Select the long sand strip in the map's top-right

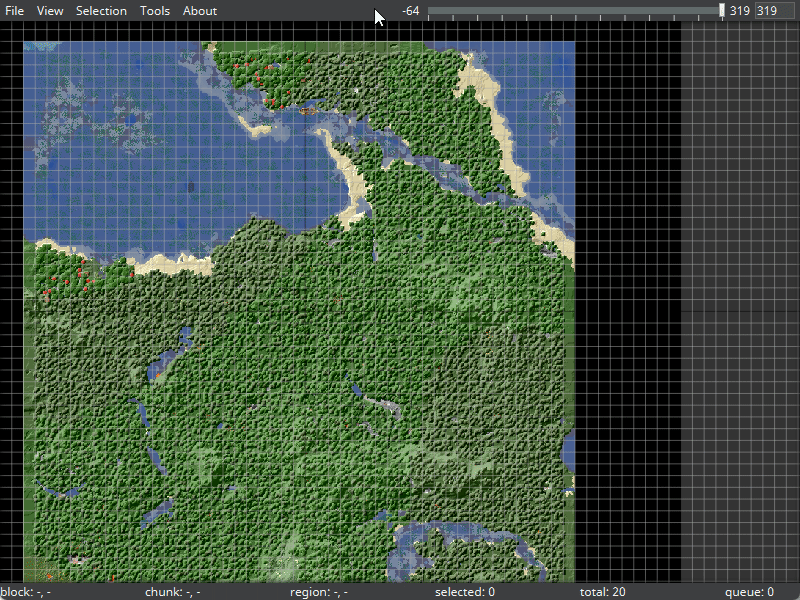(x=505, y=130)
